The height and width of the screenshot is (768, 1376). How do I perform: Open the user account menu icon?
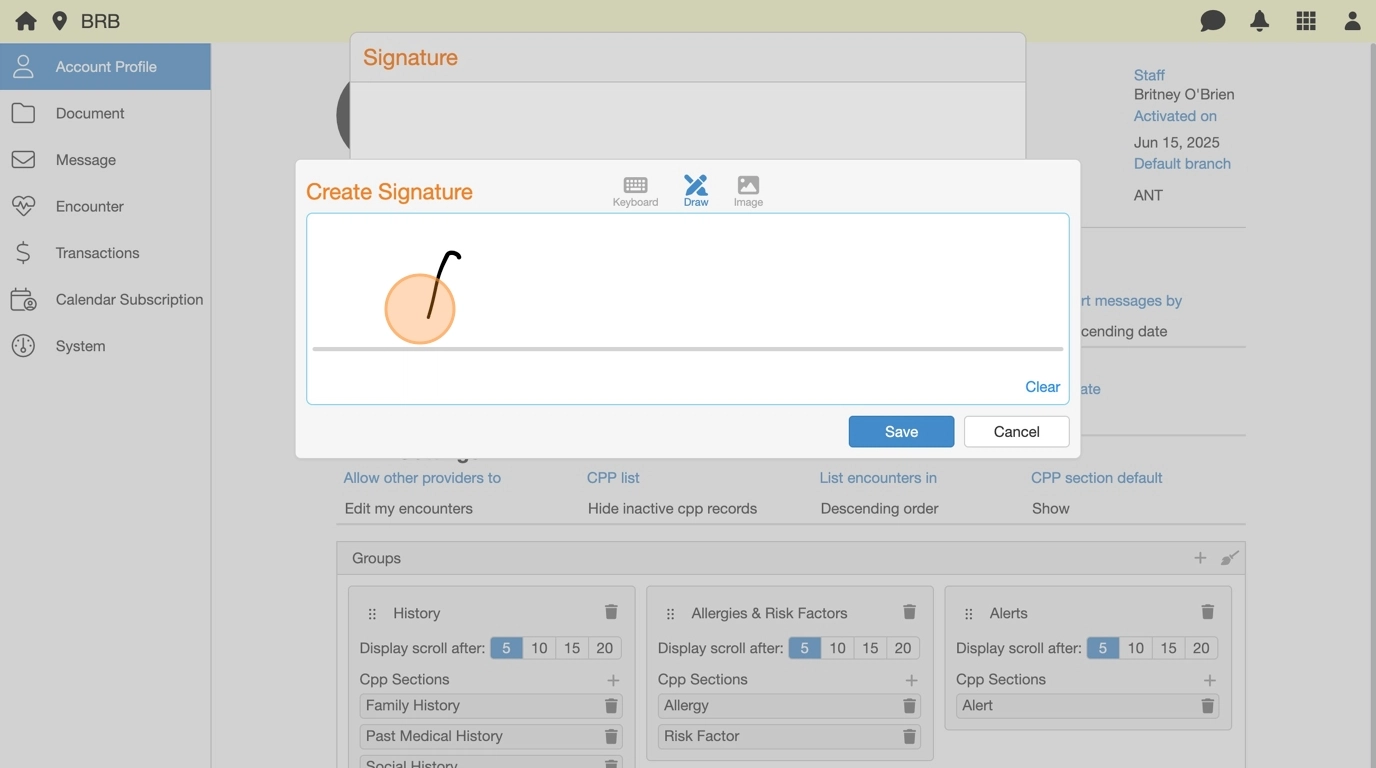[1352, 21]
